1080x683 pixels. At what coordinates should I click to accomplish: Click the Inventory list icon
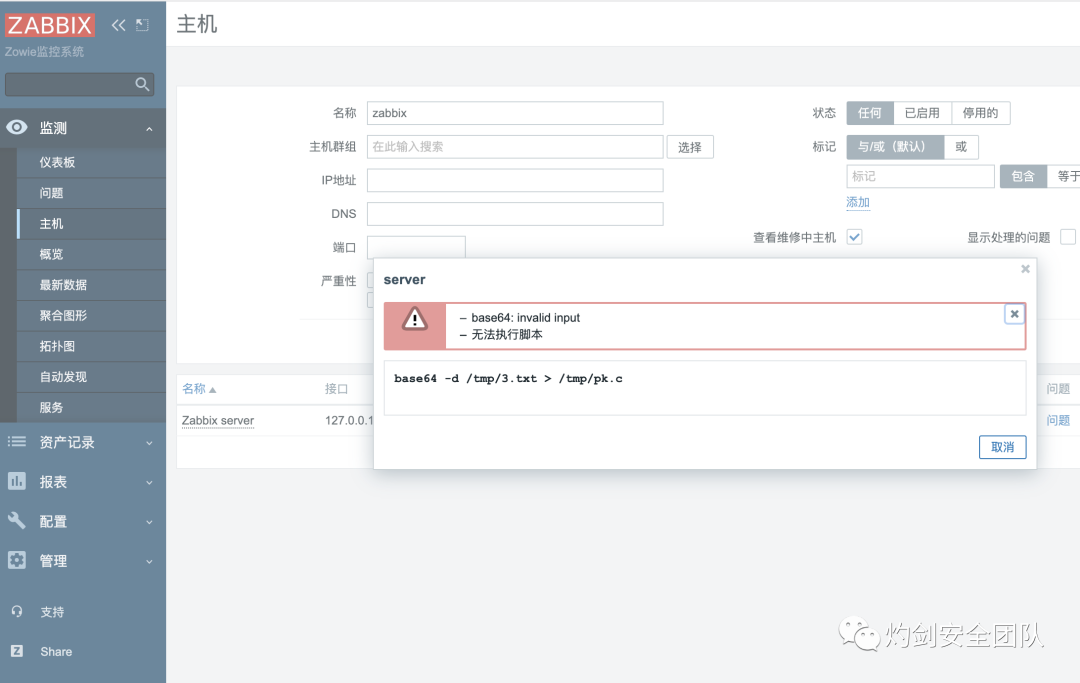[x=17, y=442]
